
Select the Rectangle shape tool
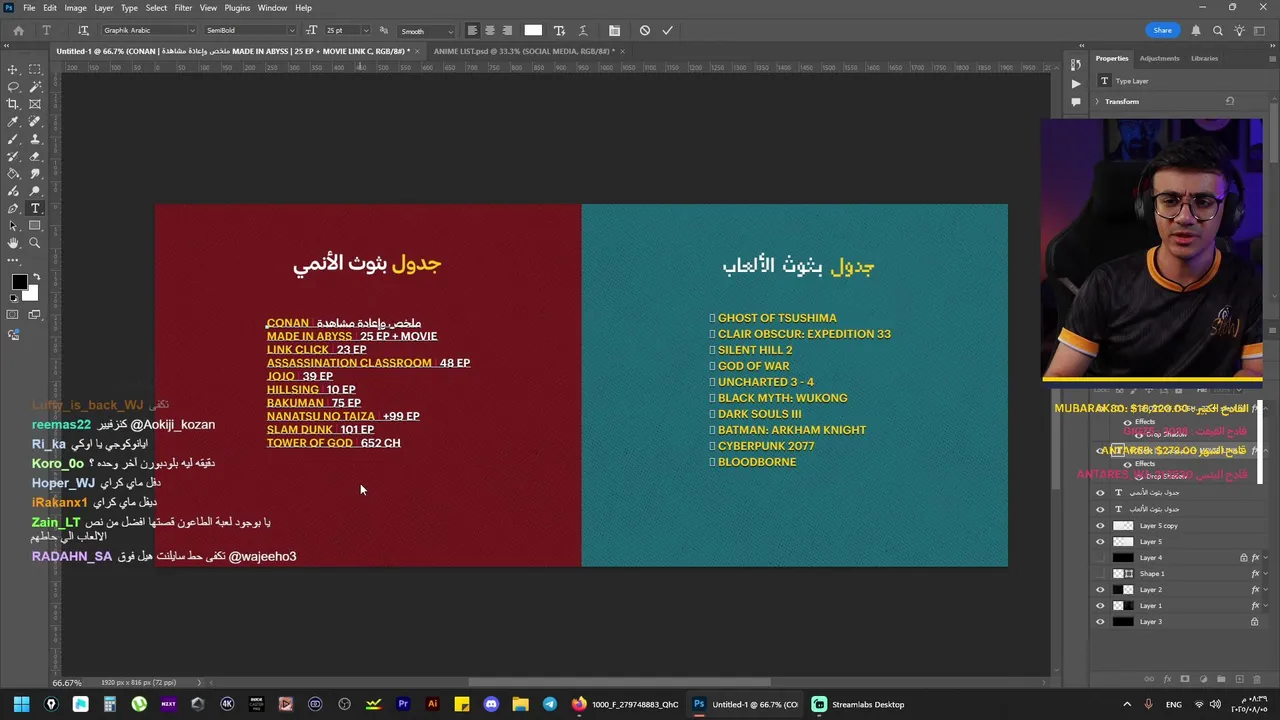pyautogui.click(x=35, y=226)
